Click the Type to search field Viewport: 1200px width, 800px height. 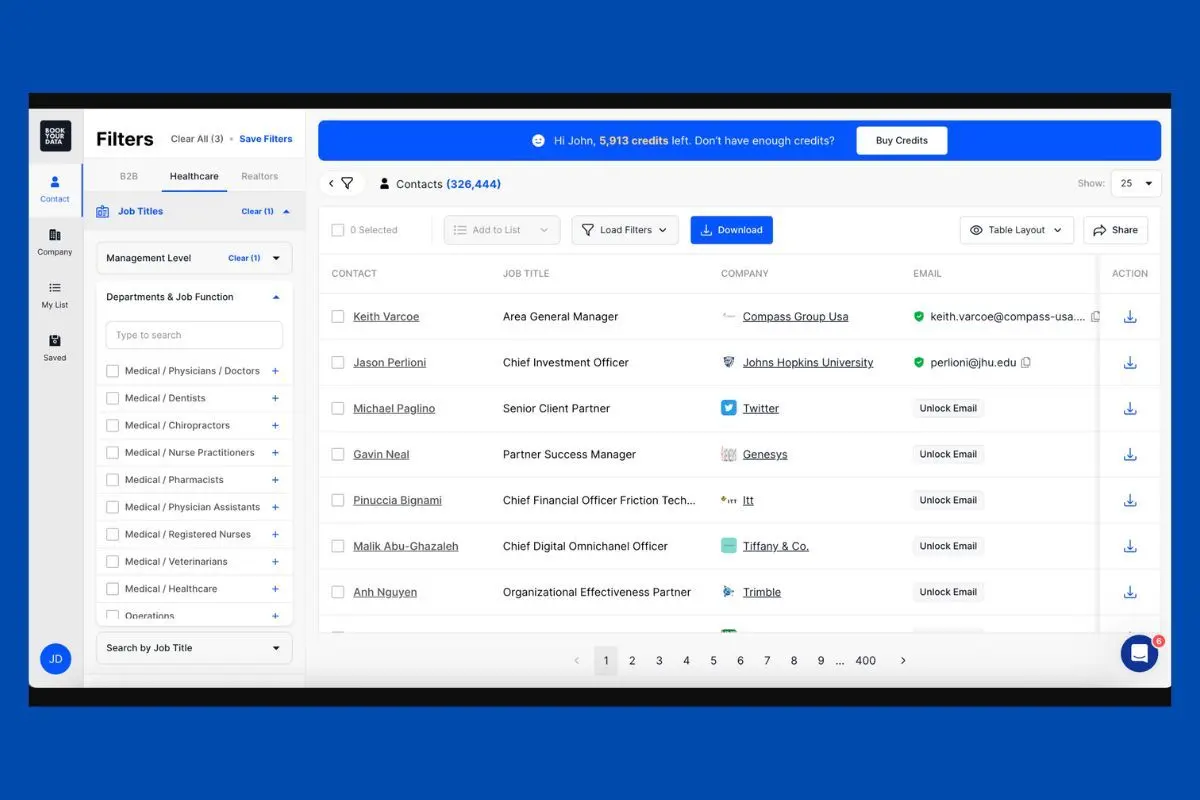(195, 335)
